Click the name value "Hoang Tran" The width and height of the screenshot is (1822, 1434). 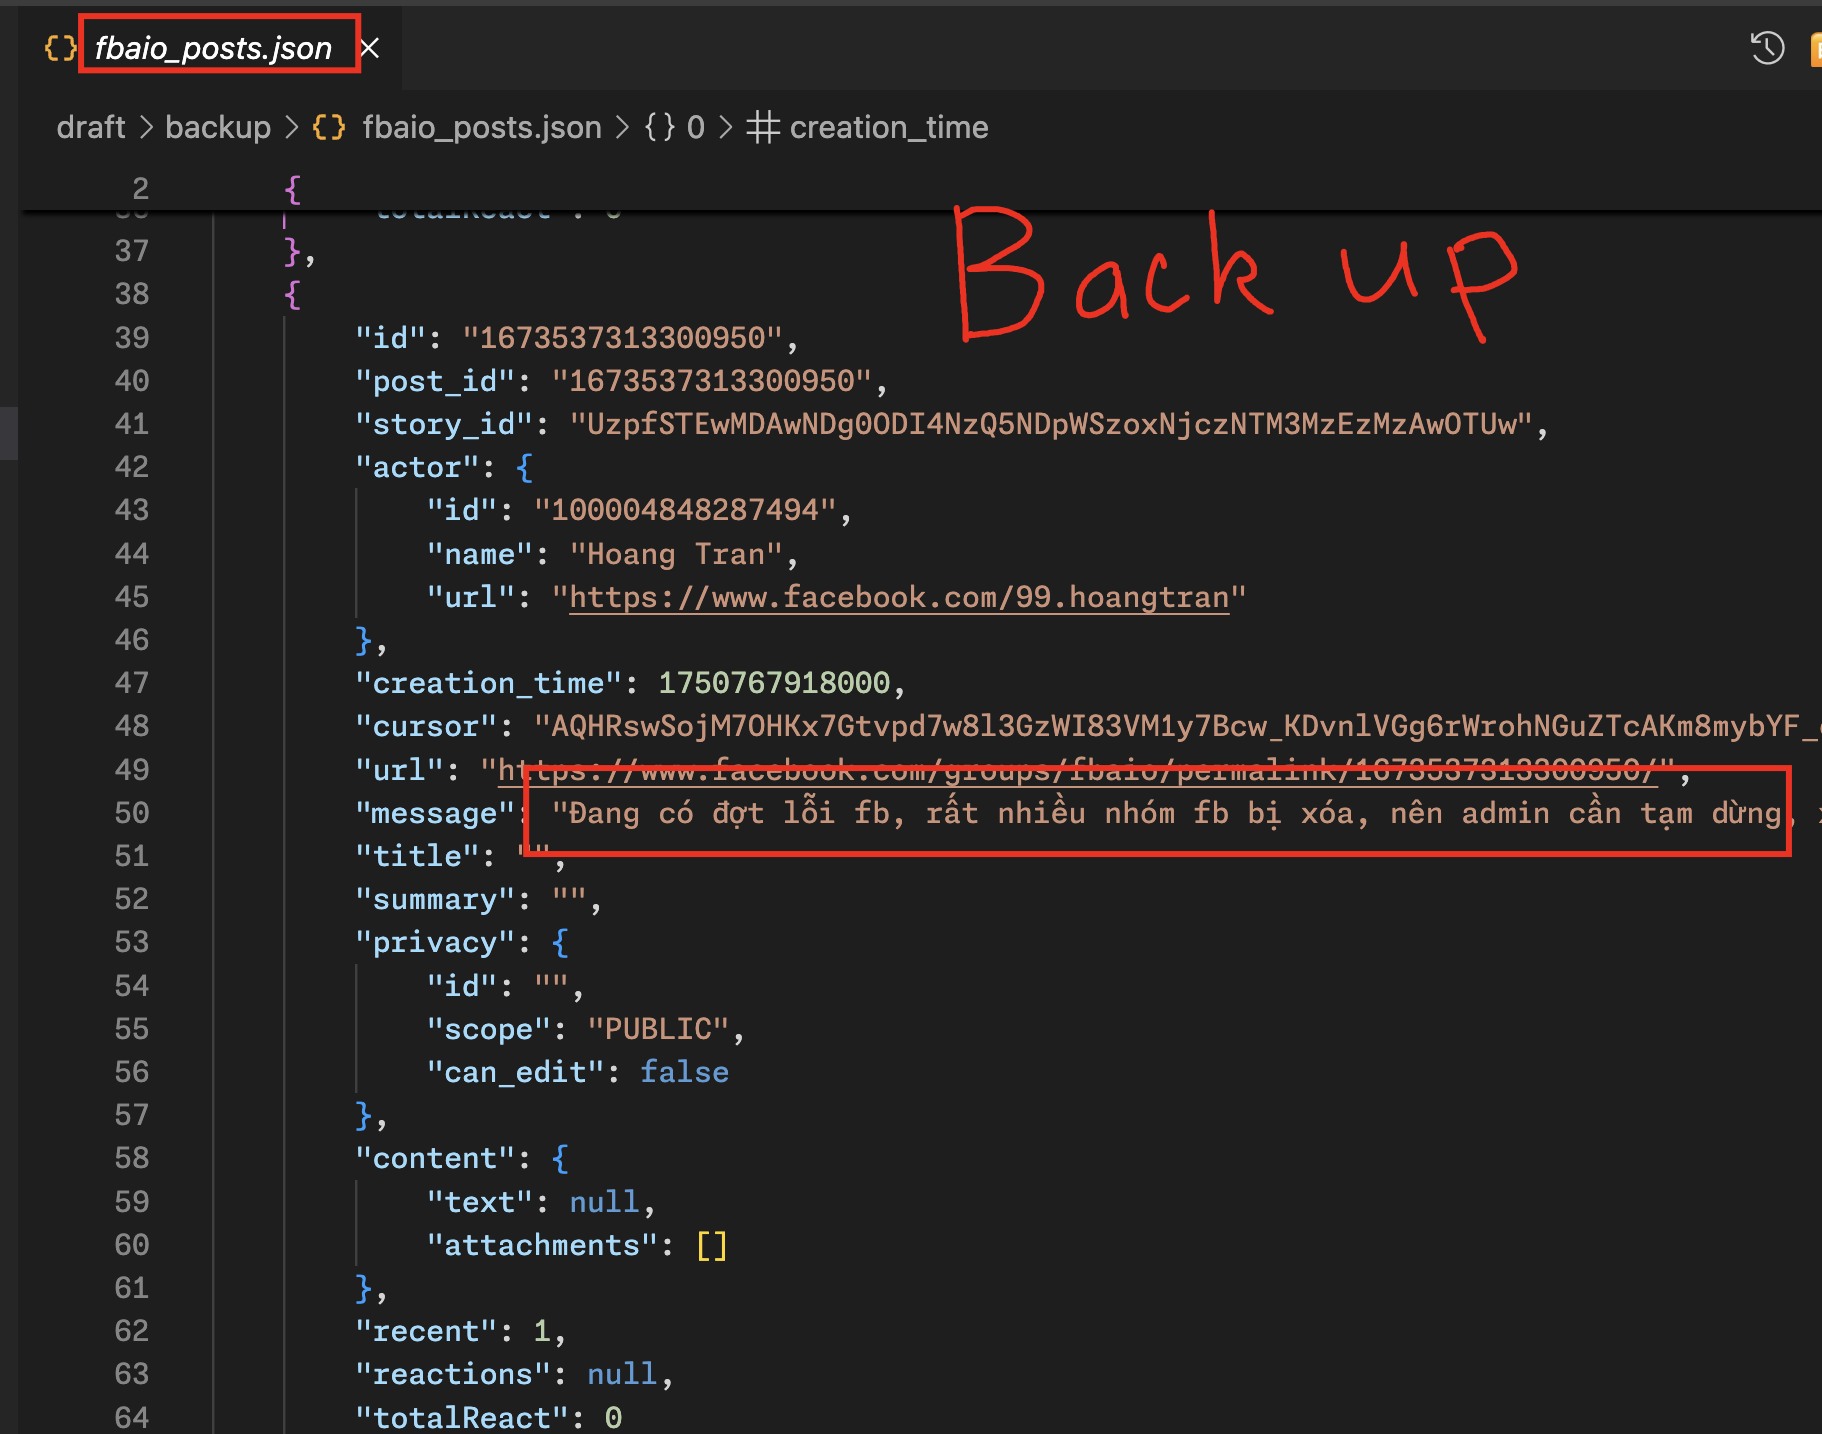tap(676, 554)
